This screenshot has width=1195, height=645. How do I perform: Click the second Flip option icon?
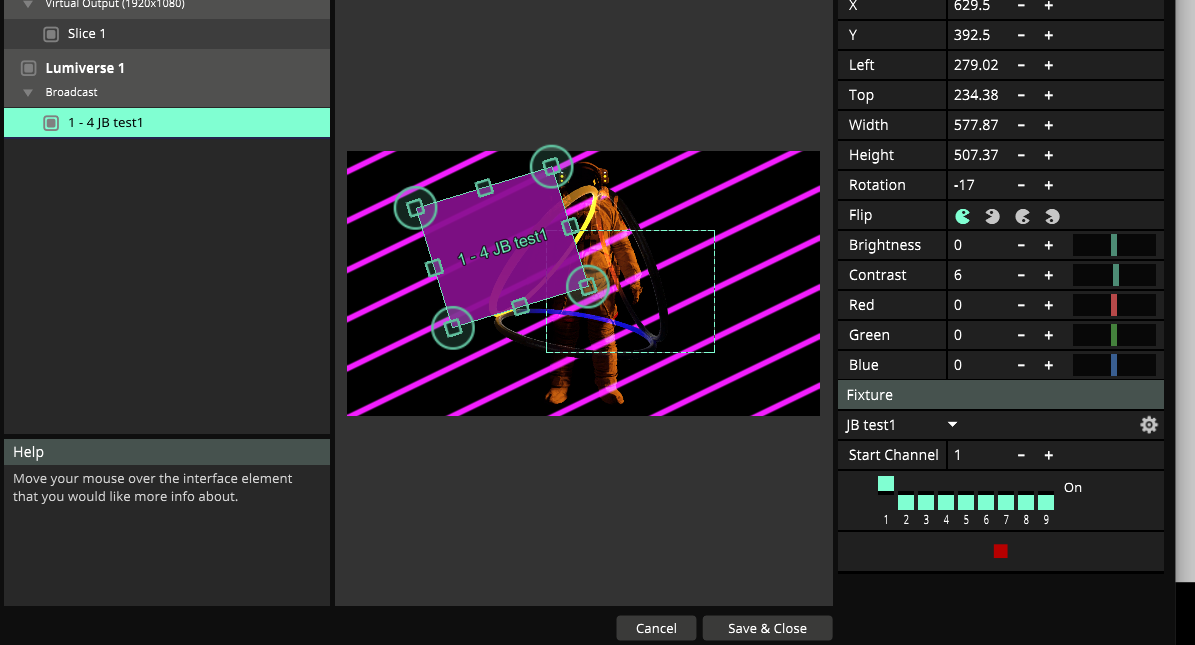tap(992, 215)
